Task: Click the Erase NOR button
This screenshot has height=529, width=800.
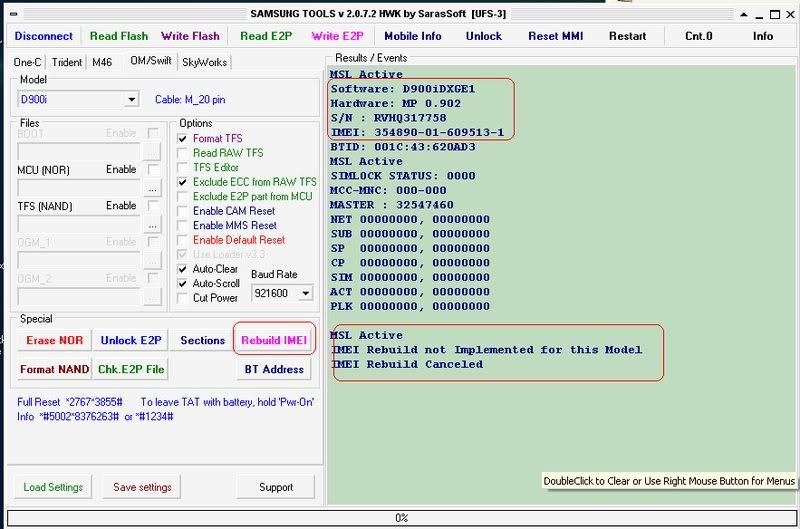Action: (x=55, y=340)
